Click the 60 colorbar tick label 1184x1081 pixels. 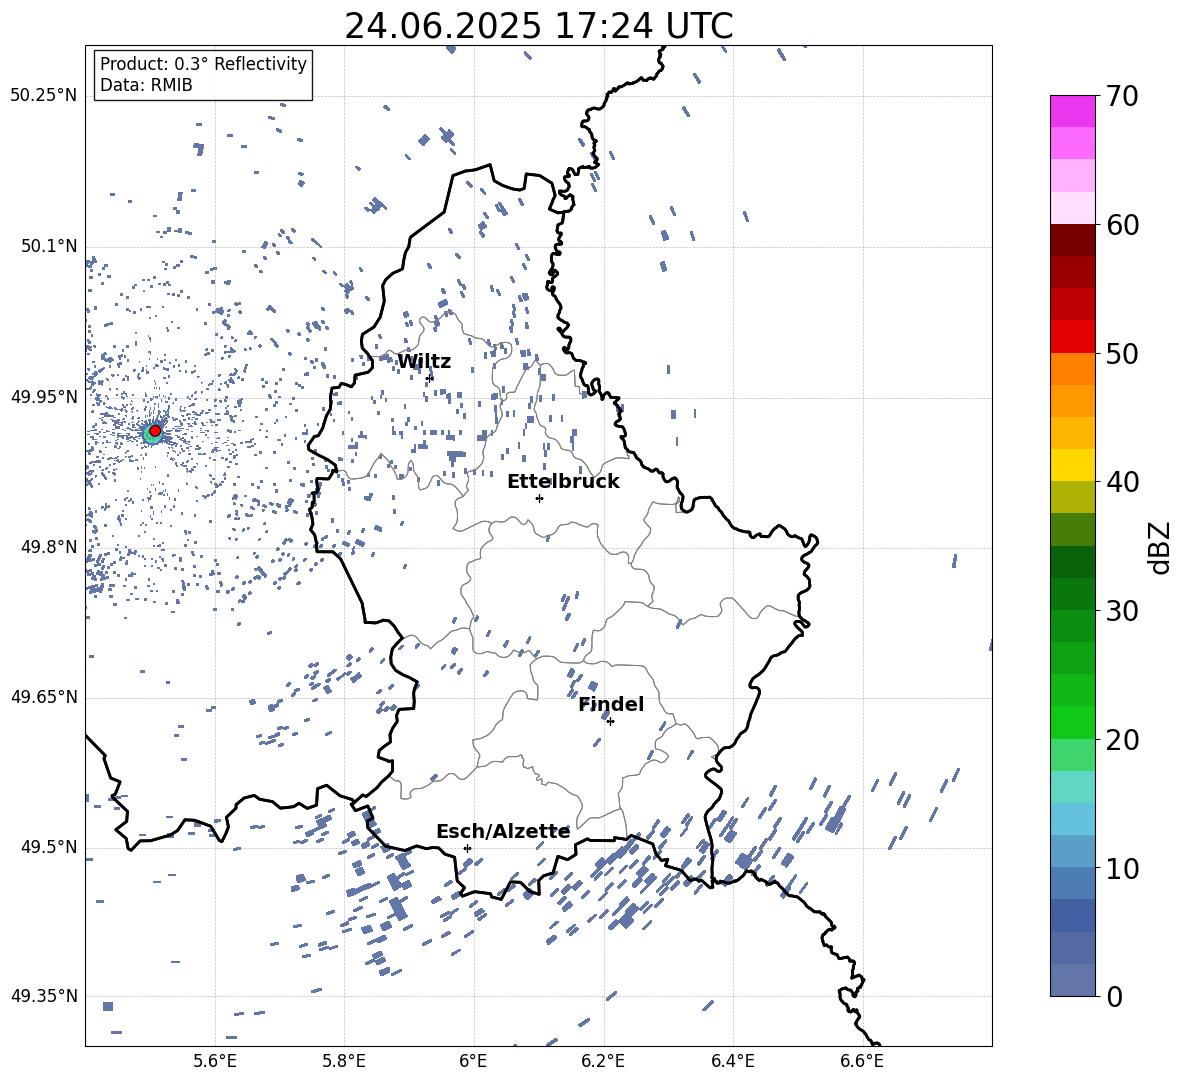tap(1122, 225)
